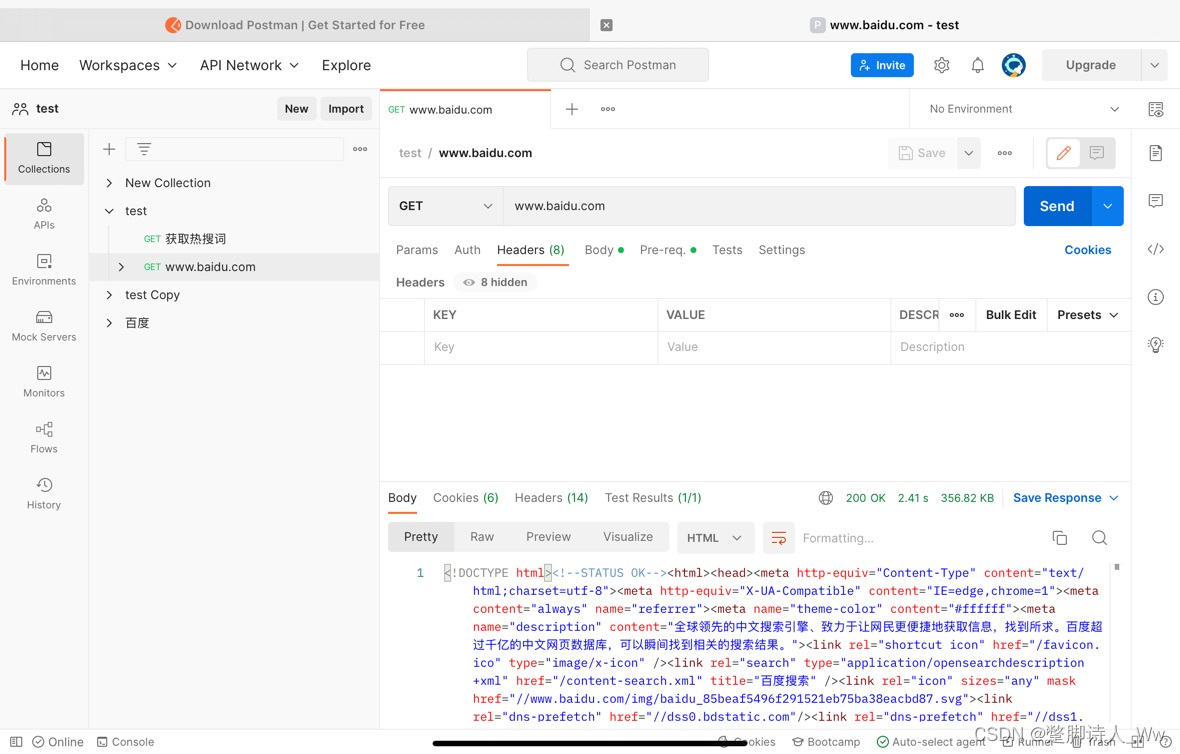Open the Save options dropdown arrow
This screenshot has width=1180, height=754.
(x=969, y=154)
